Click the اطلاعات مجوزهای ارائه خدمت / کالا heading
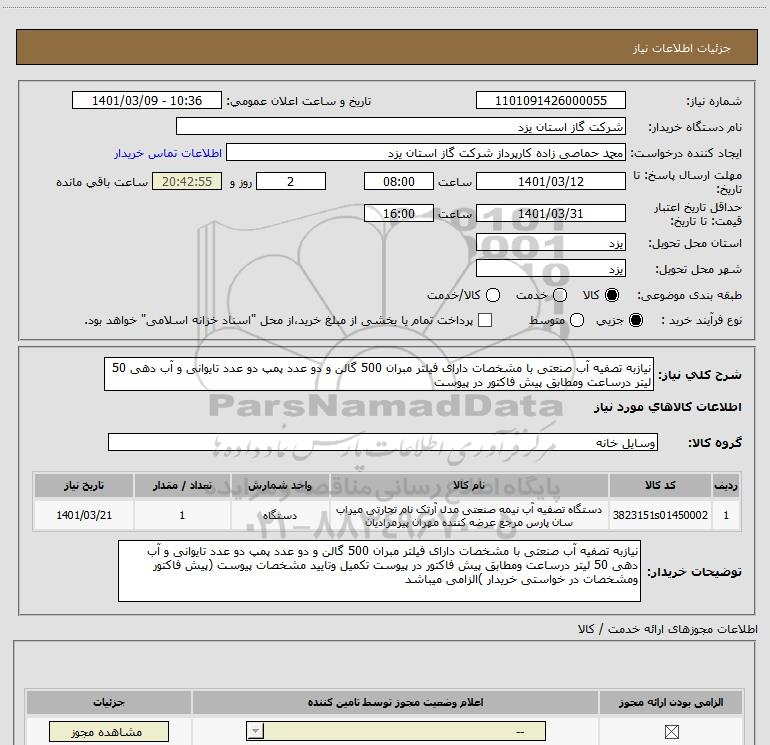This screenshot has width=770, height=745. (668, 629)
